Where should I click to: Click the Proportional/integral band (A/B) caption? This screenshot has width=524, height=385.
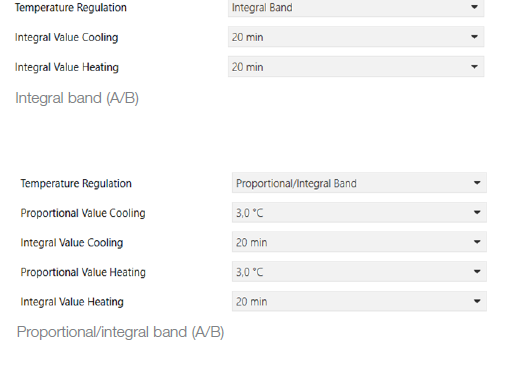coord(120,332)
